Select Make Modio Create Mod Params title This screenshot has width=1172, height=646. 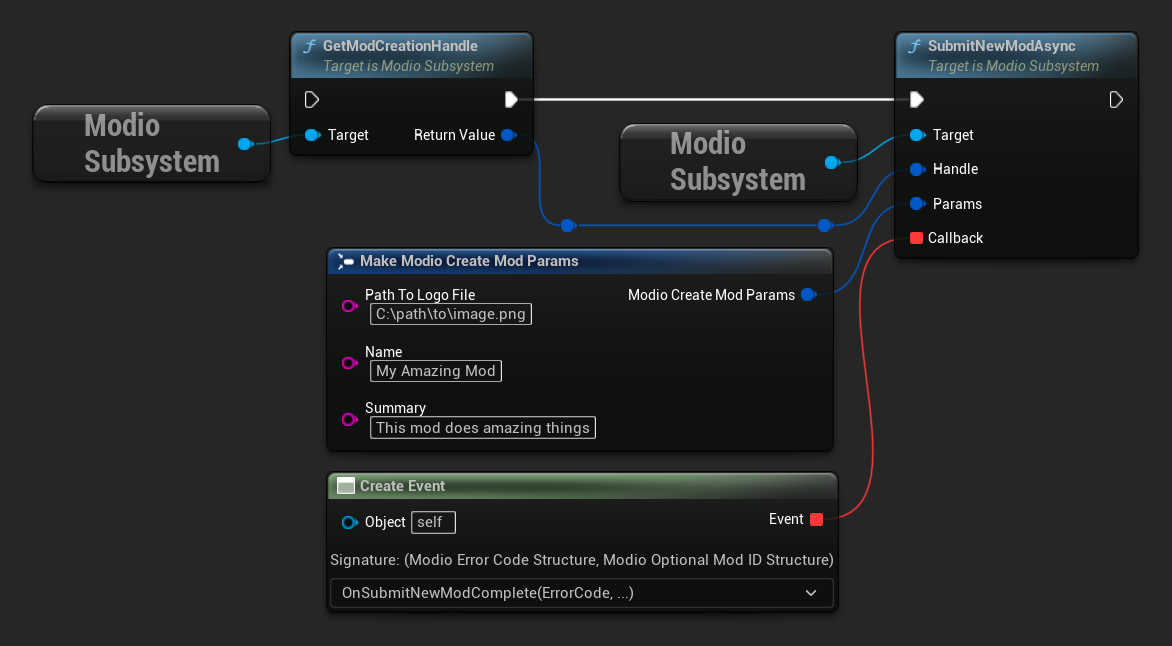[469, 261]
